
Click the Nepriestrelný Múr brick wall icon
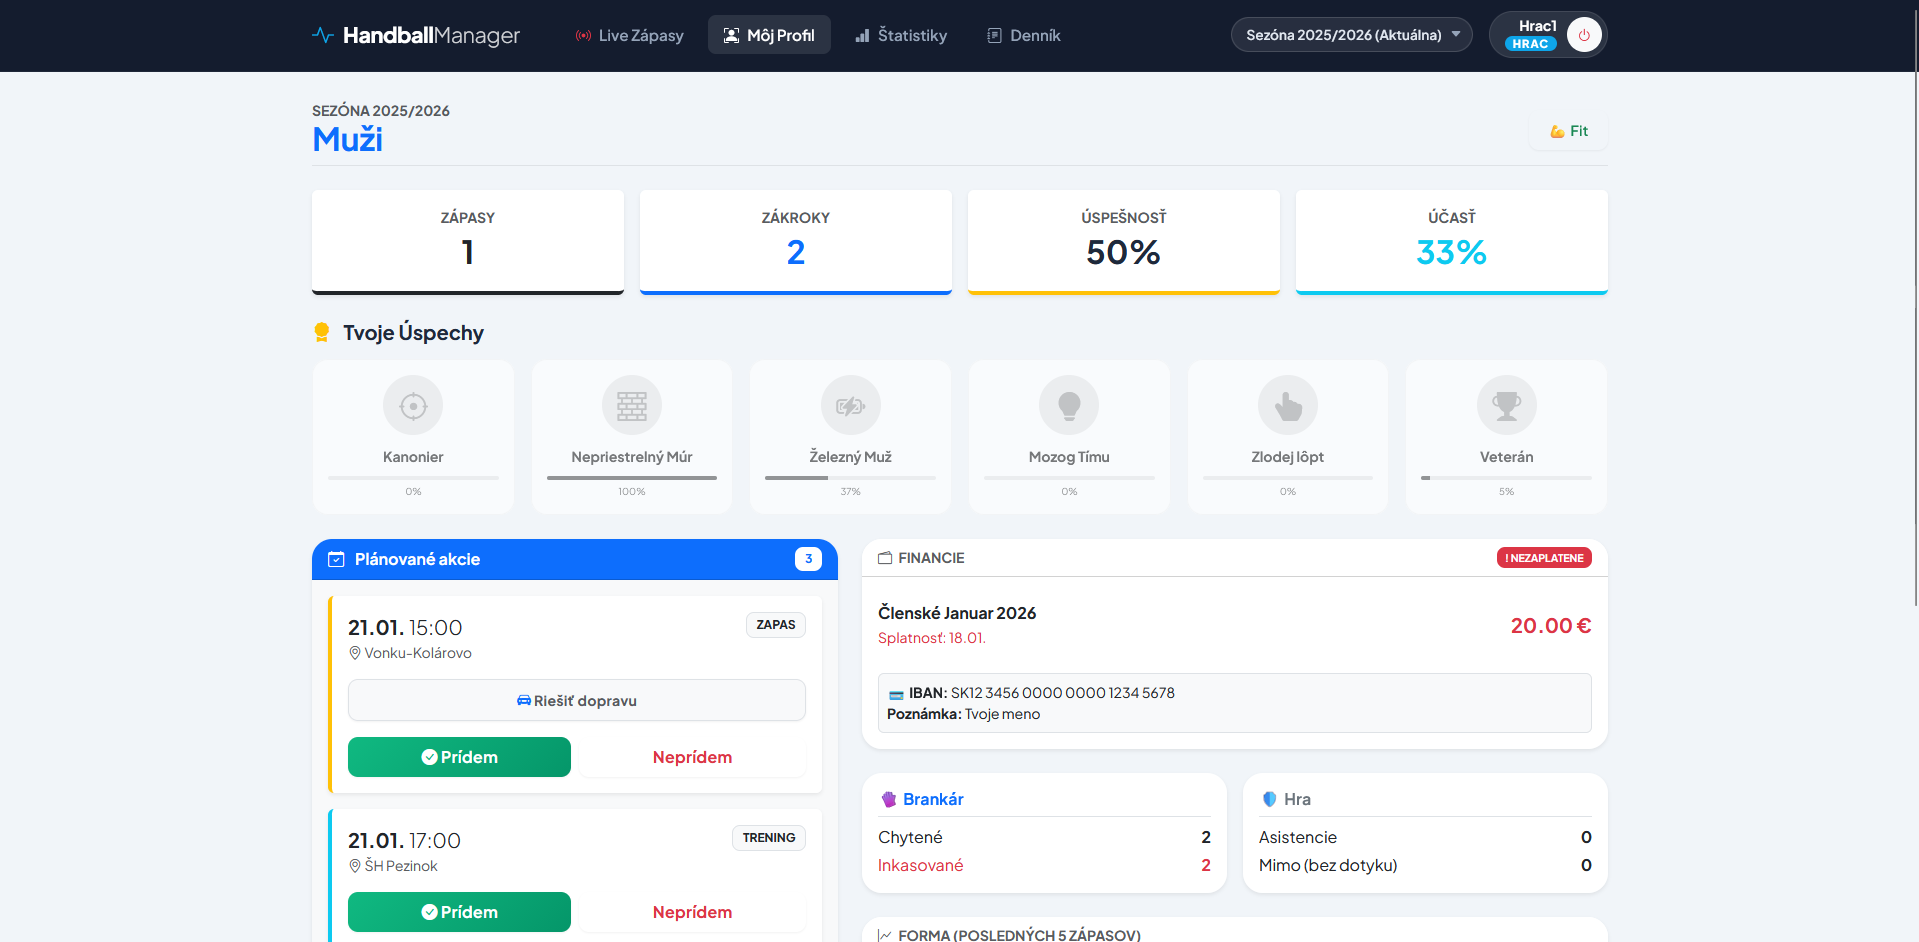point(631,405)
